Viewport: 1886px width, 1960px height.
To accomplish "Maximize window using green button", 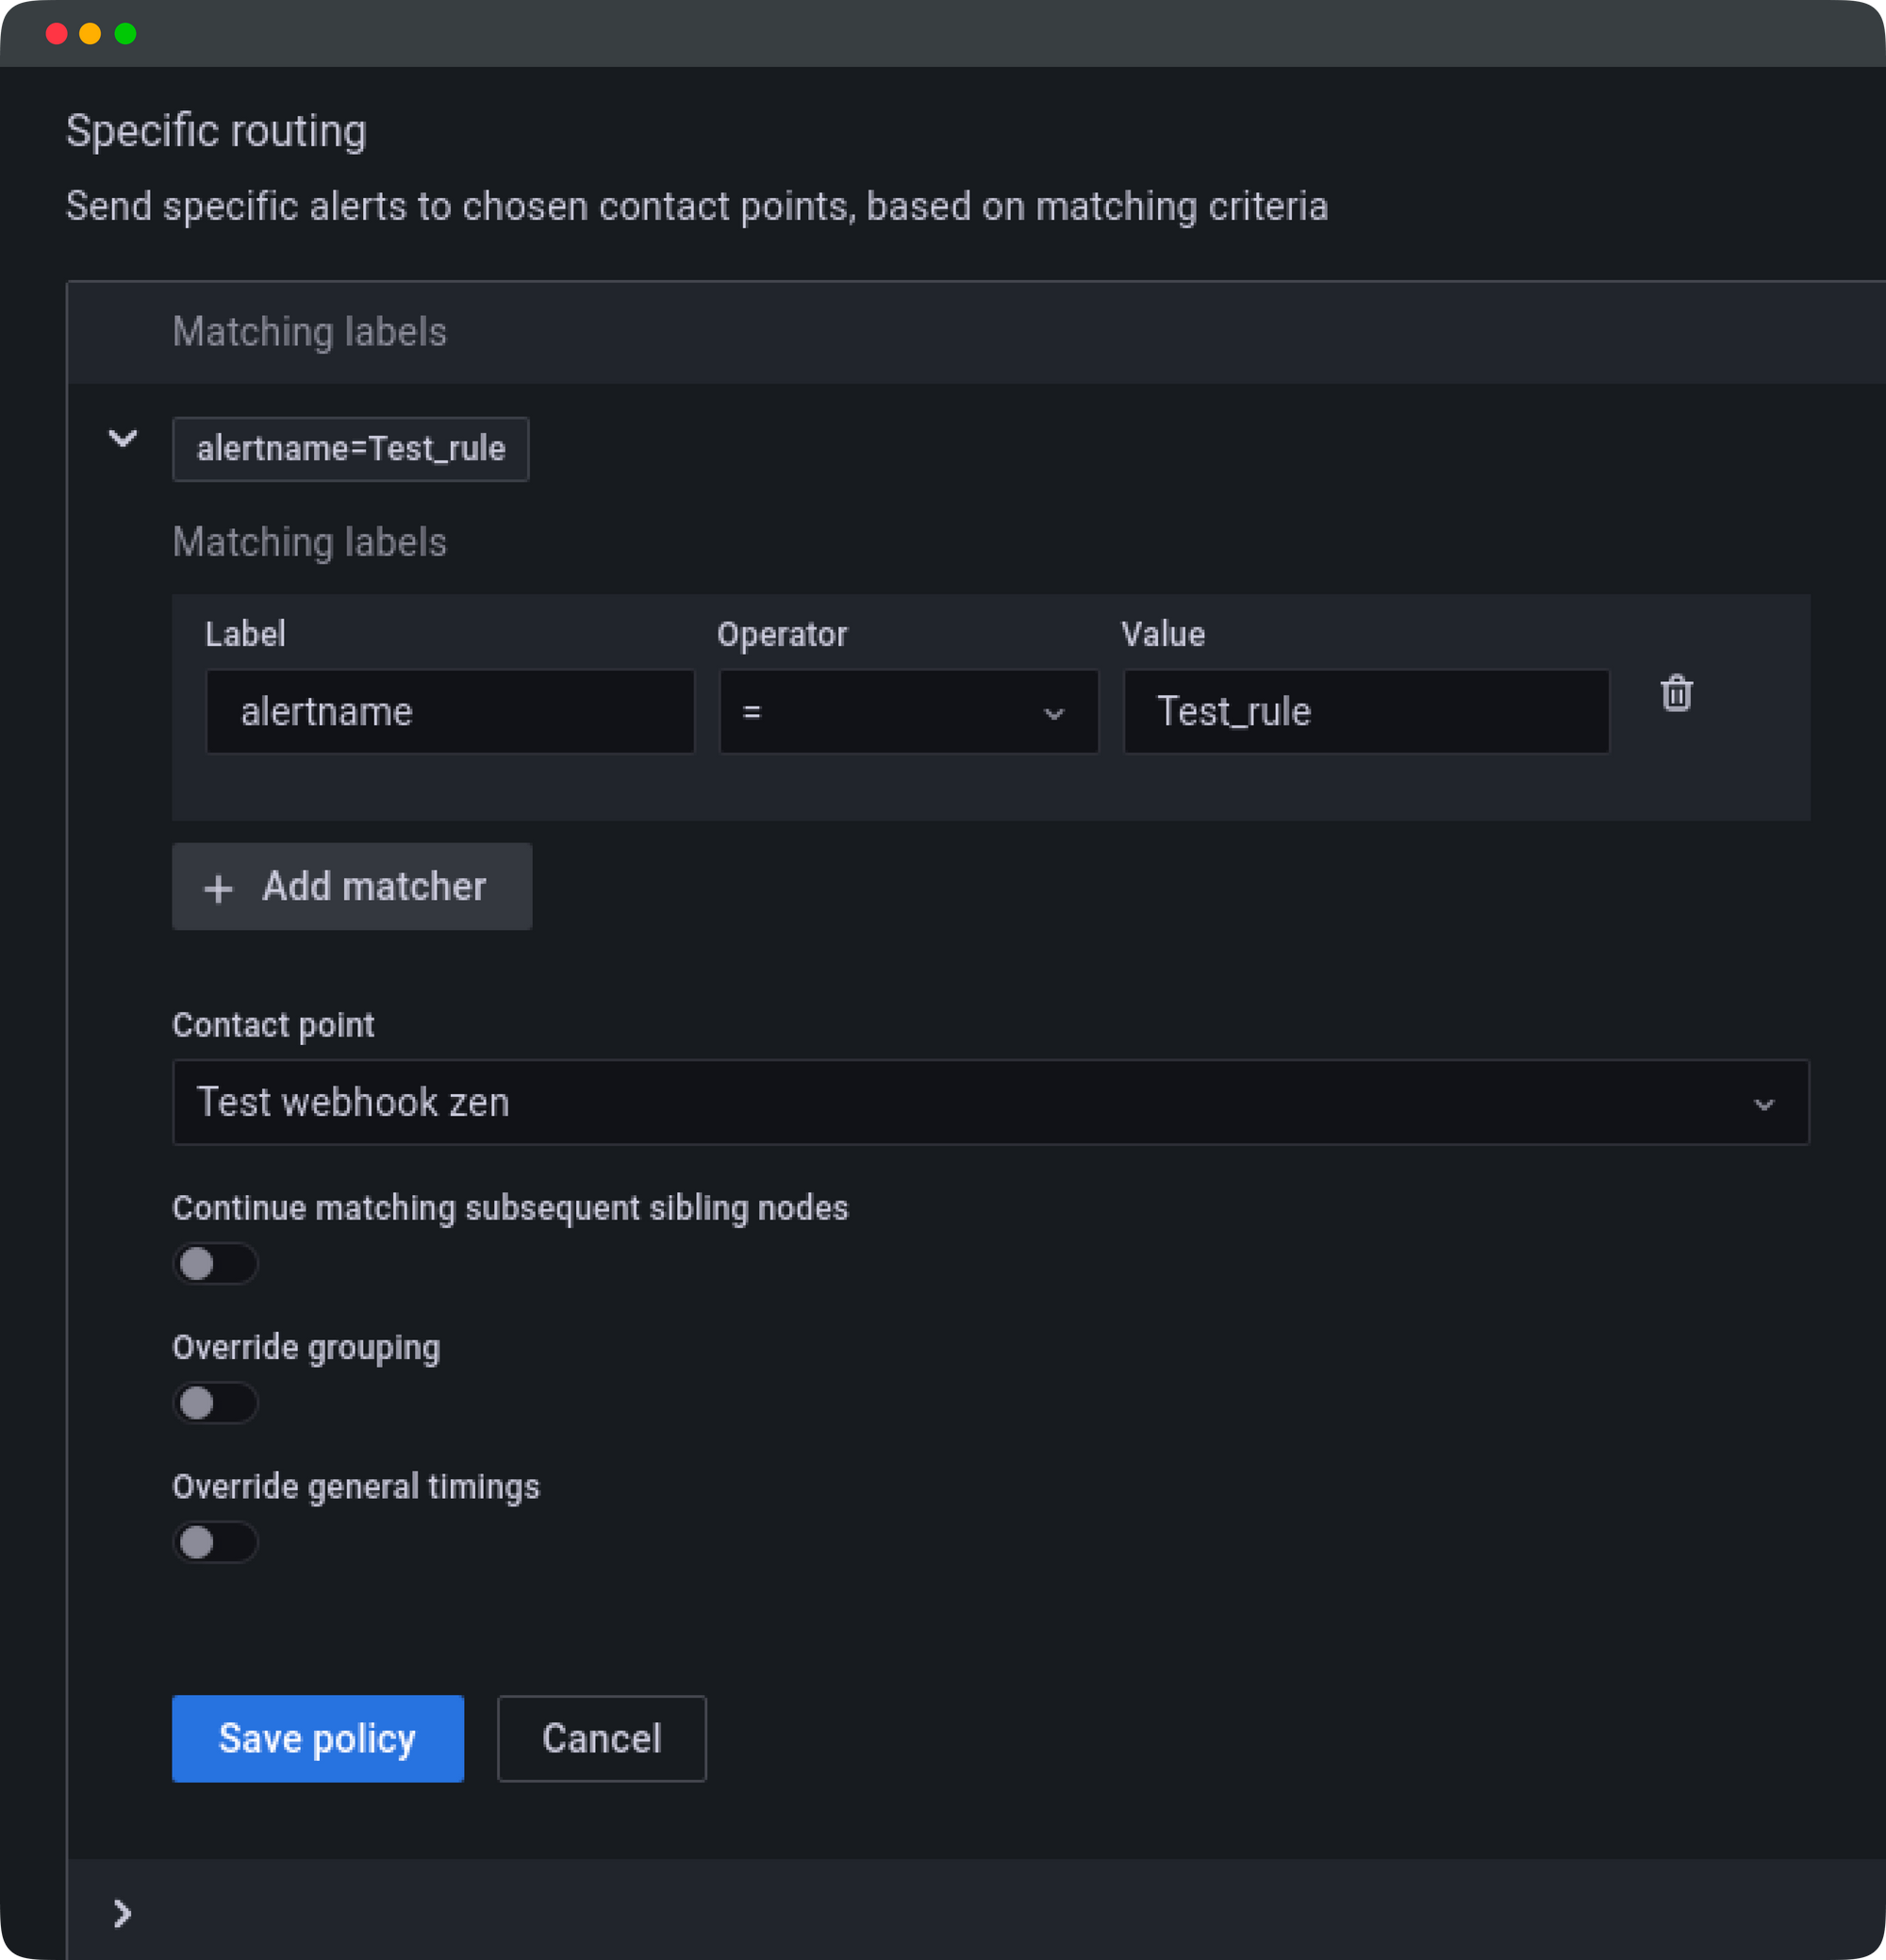I will [x=125, y=34].
